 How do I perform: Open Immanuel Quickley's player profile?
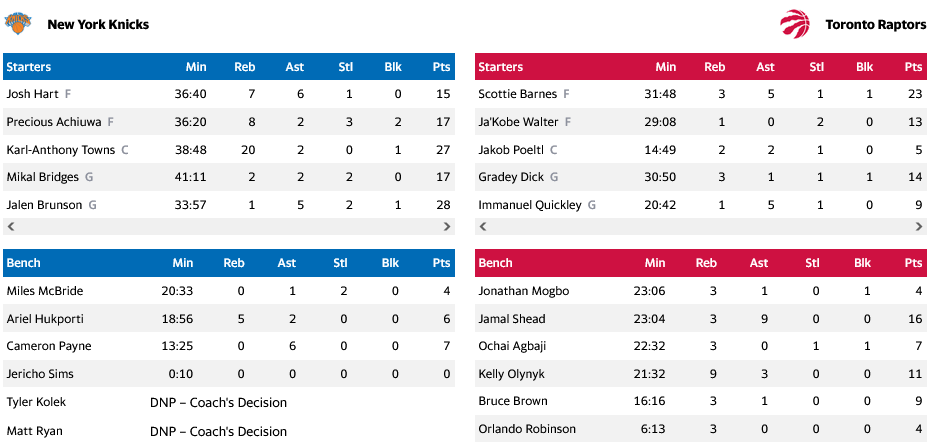(x=530, y=205)
